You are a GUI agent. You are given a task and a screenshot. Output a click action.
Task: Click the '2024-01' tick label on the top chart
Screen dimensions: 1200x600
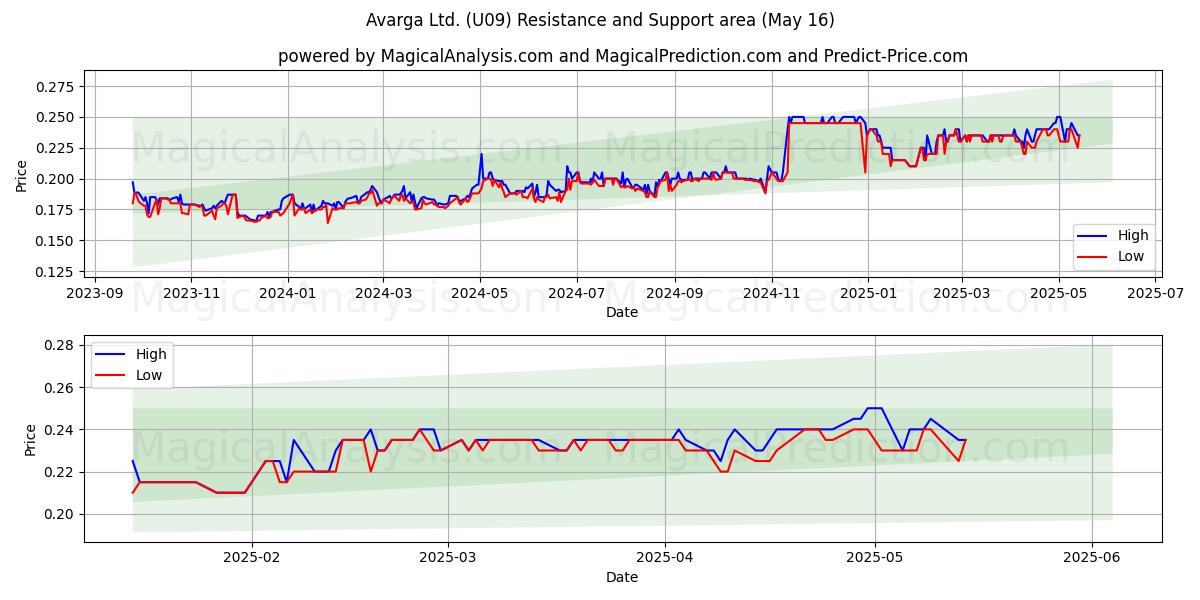coord(288,294)
